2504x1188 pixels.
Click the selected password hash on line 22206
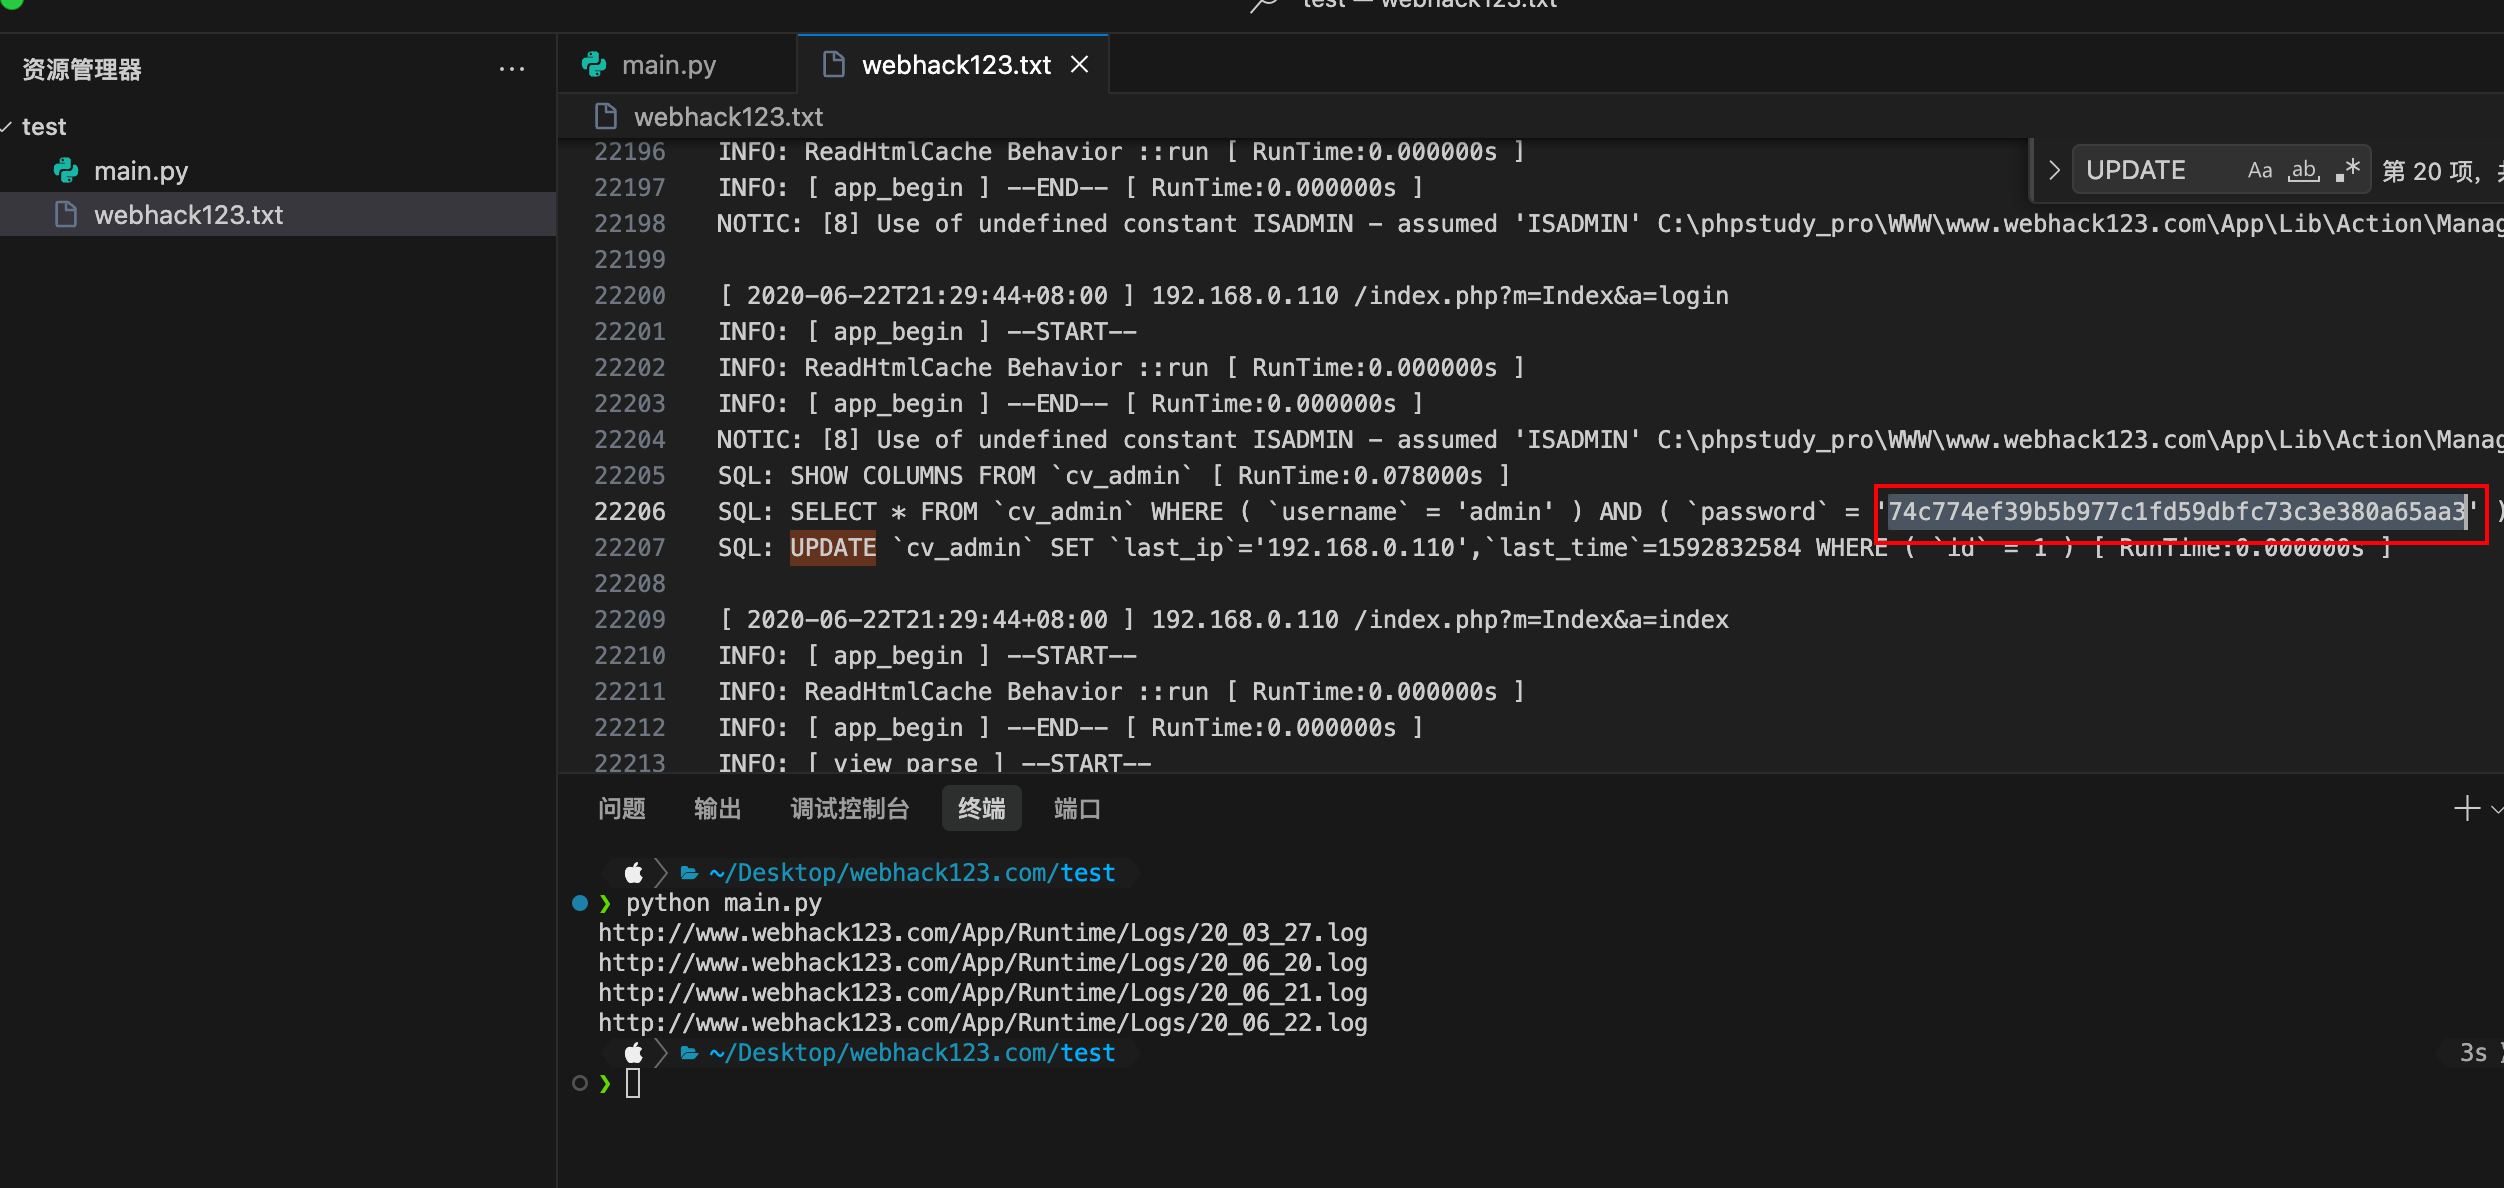coord(2177,512)
